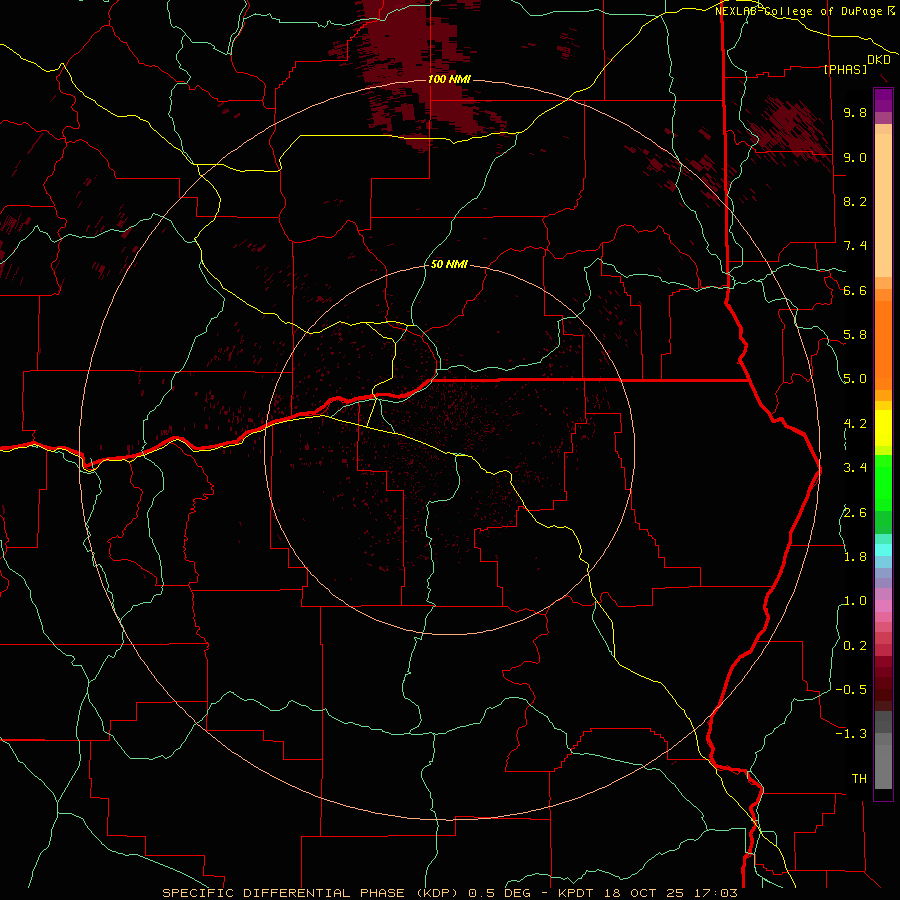900x900 pixels.
Task: Click the 8.2 value on the color scale
Action: (855, 201)
